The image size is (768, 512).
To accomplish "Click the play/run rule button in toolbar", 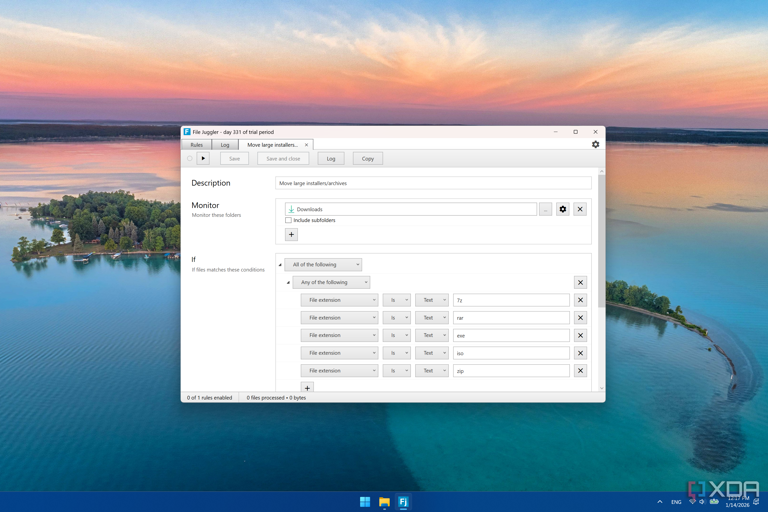I will (203, 158).
